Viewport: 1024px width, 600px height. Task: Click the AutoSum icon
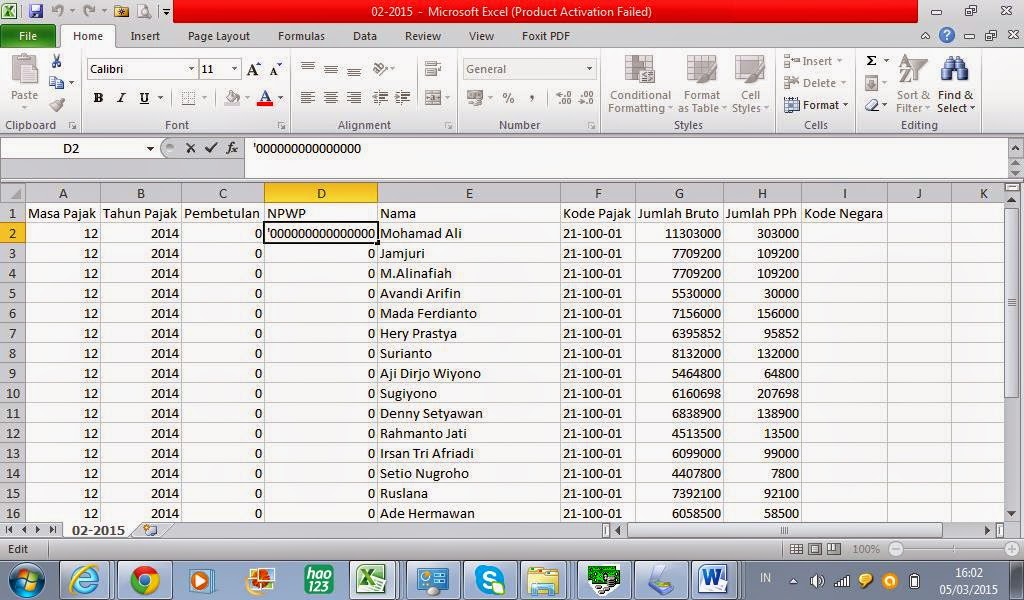tap(870, 60)
